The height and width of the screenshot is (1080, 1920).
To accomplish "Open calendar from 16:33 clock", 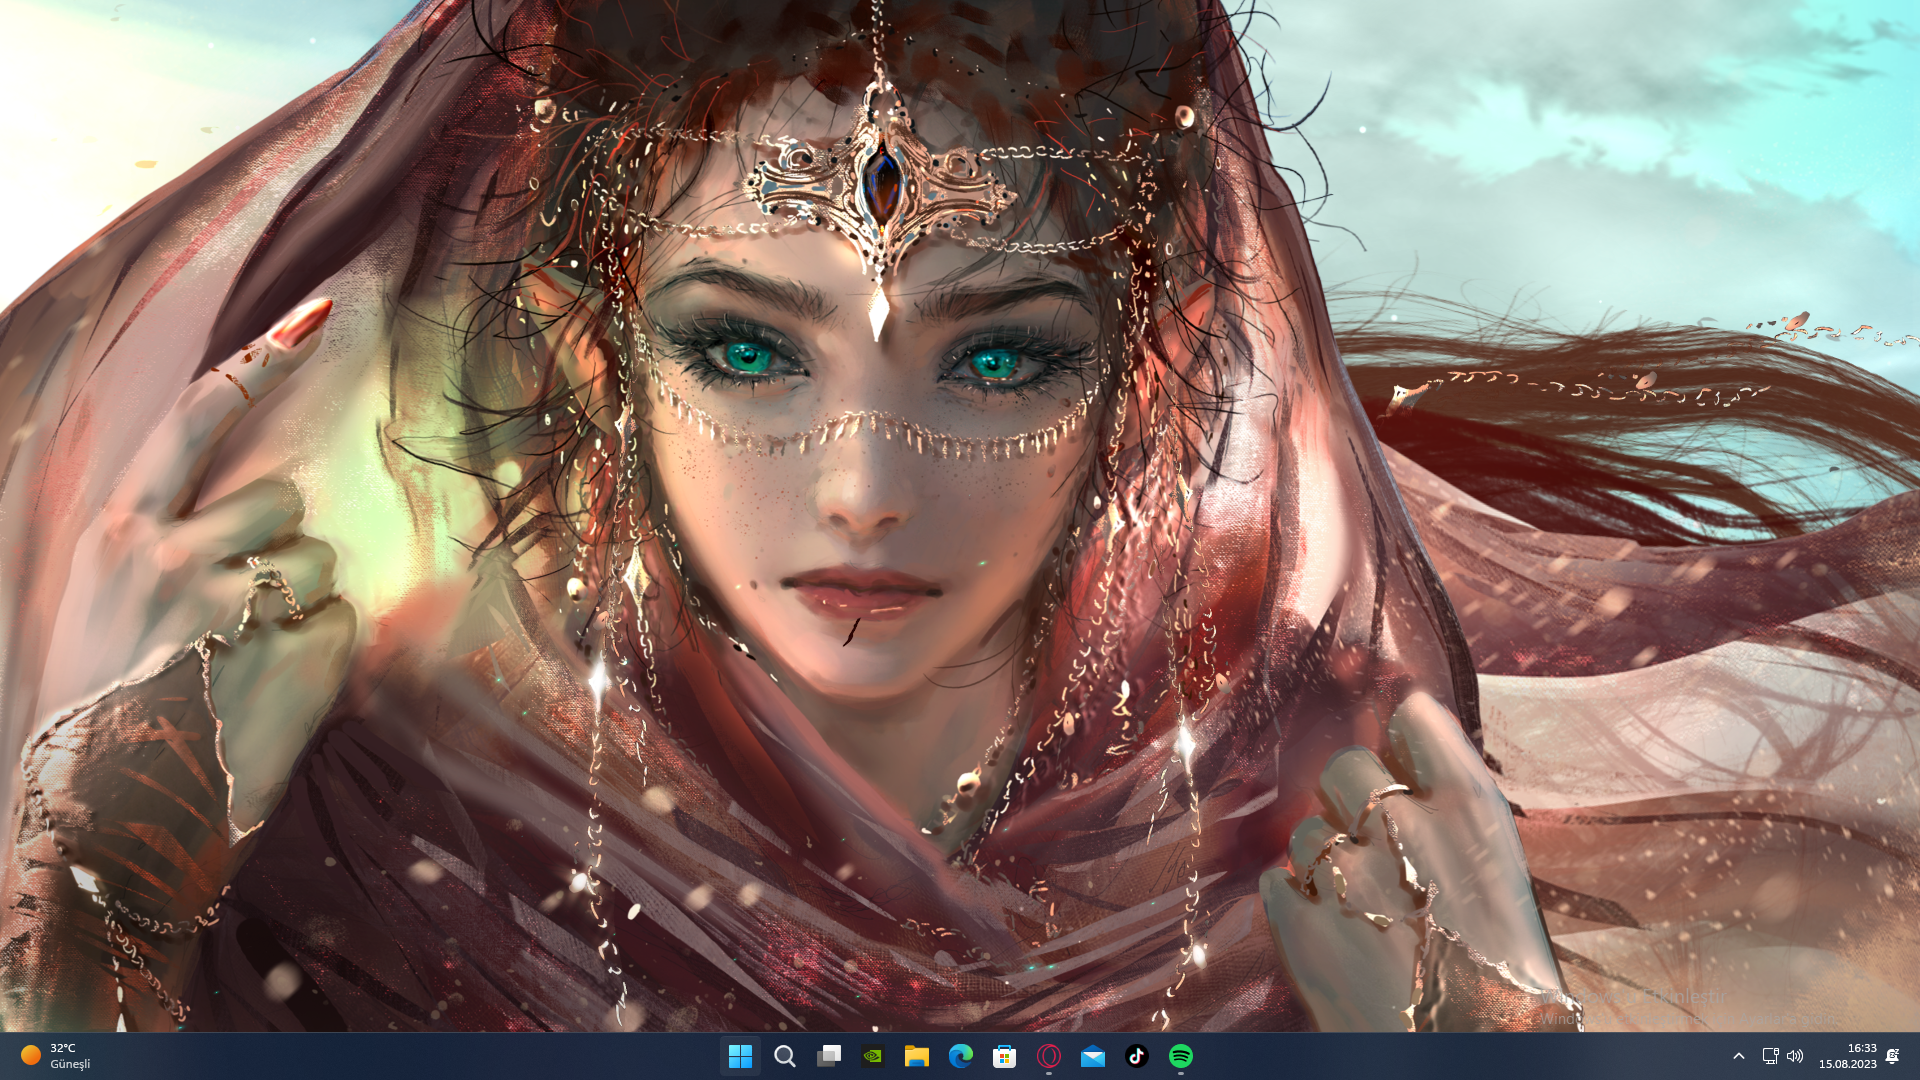I will (x=1848, y=1056).
